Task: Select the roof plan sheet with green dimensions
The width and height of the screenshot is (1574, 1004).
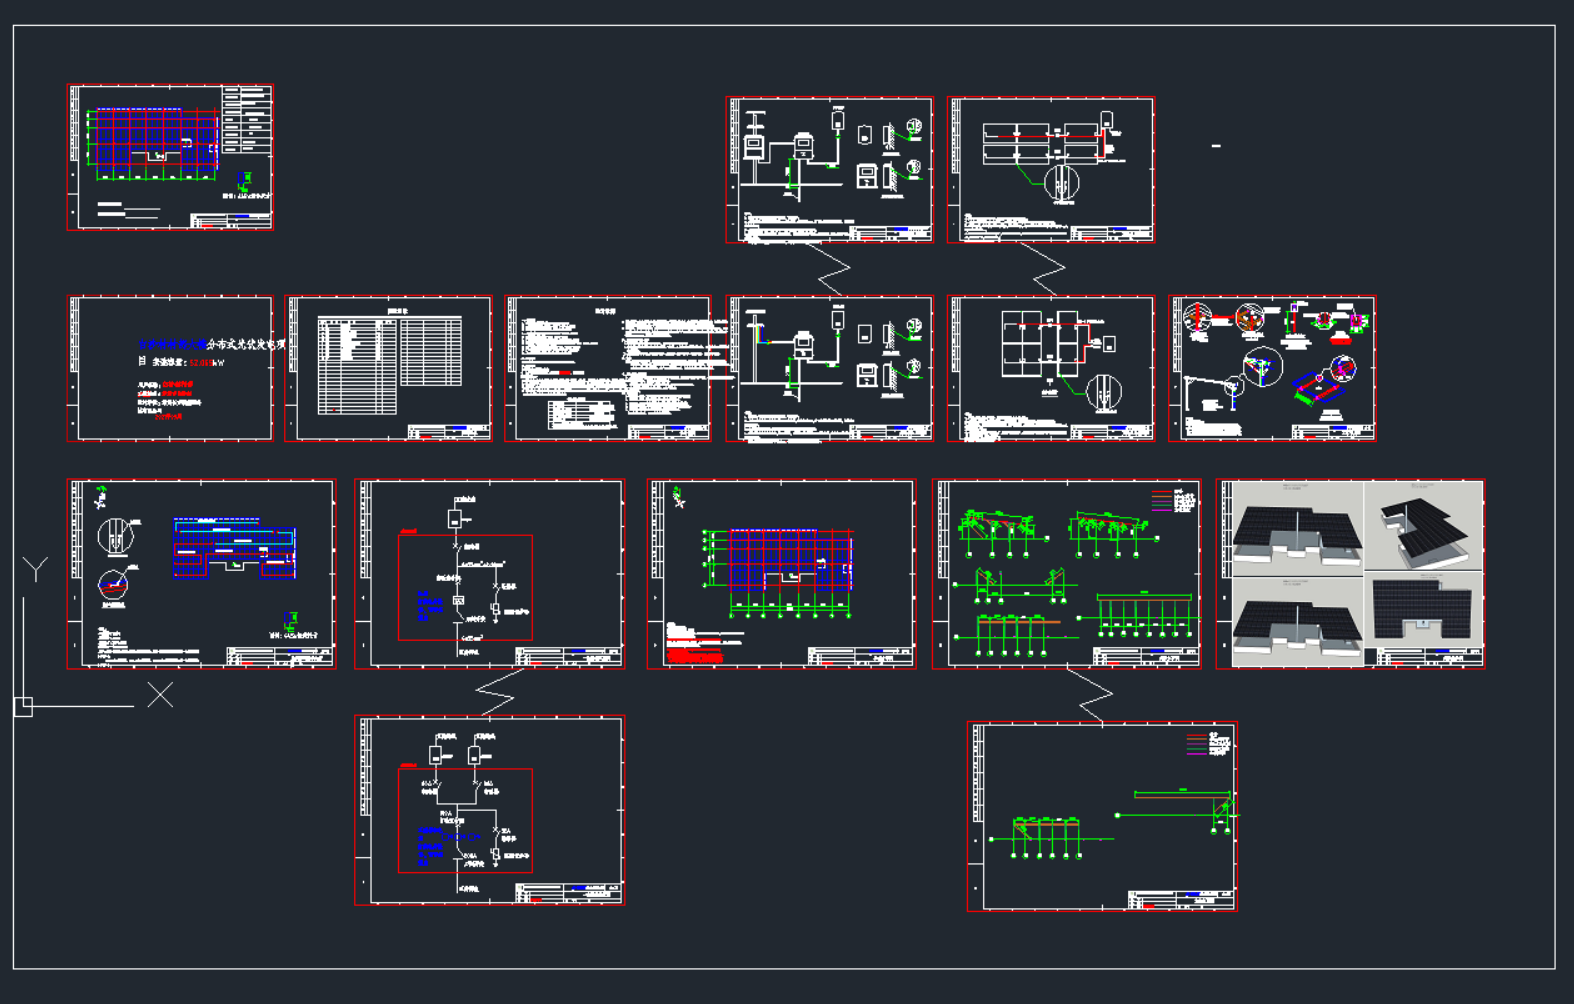Action: coord(781,574)
